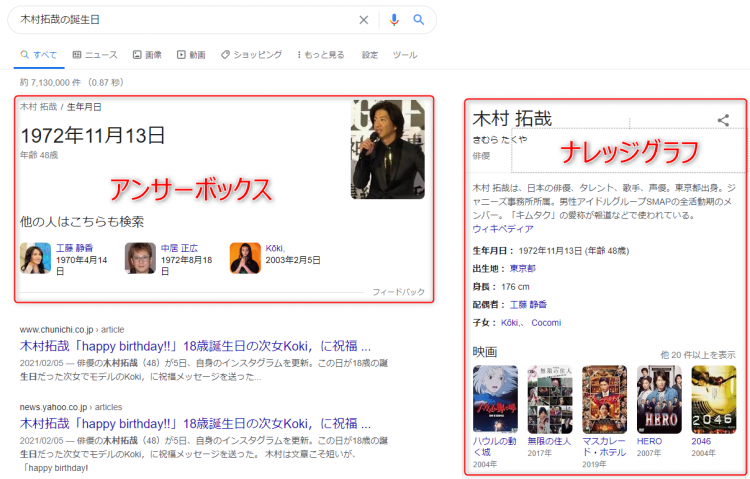Viewport: 750px width, 479px height.
Task: Click the 木村 拓哉 / 生年月日 breadcrumb text
Action: tap(60, 107)
